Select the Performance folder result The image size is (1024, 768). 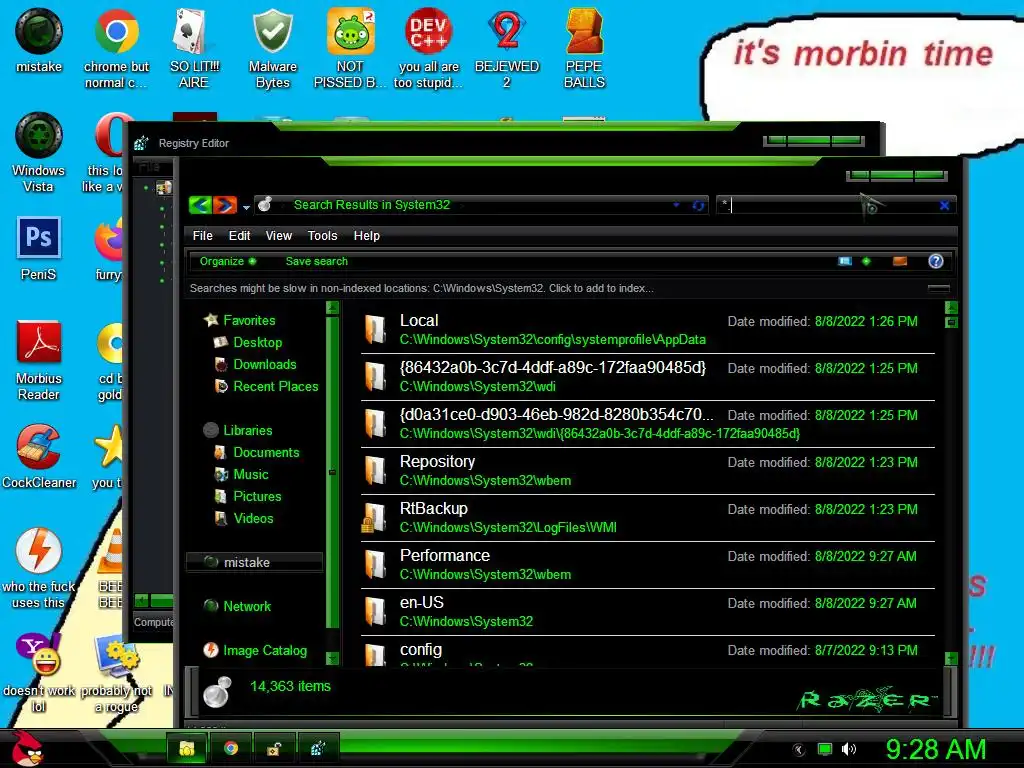point(648,565)
